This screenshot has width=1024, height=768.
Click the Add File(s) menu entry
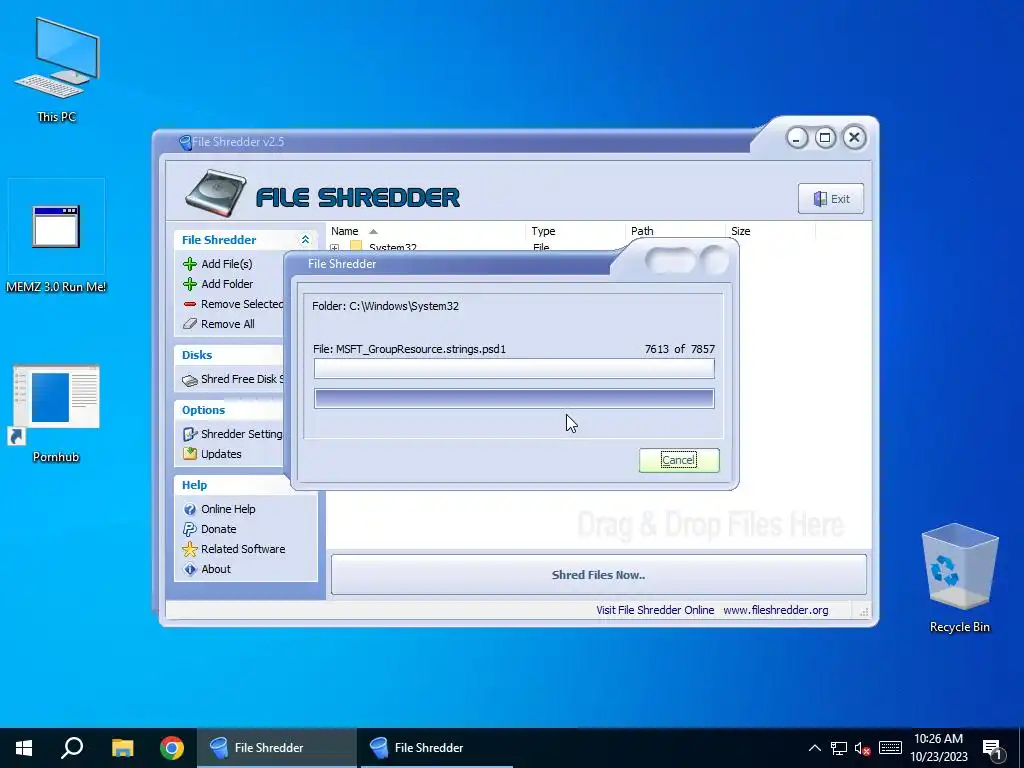tap(227, 264)
